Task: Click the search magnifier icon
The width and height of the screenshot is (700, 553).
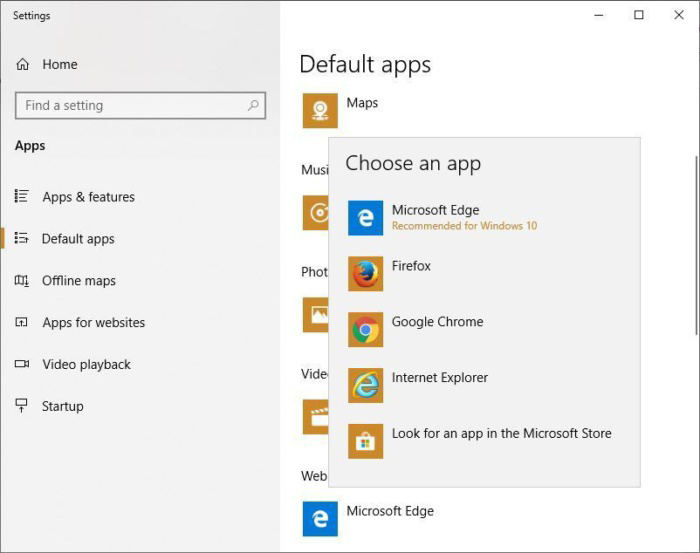Action: pos(253,105)
